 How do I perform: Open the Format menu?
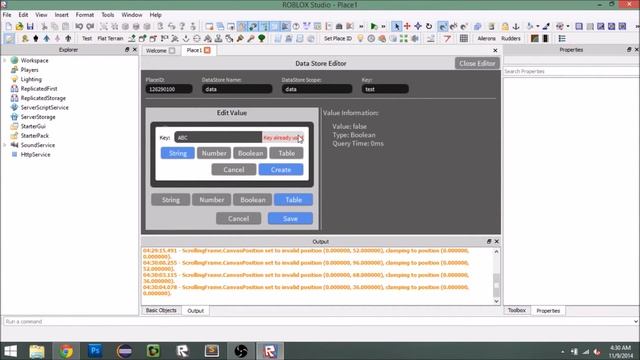(84, 15)
